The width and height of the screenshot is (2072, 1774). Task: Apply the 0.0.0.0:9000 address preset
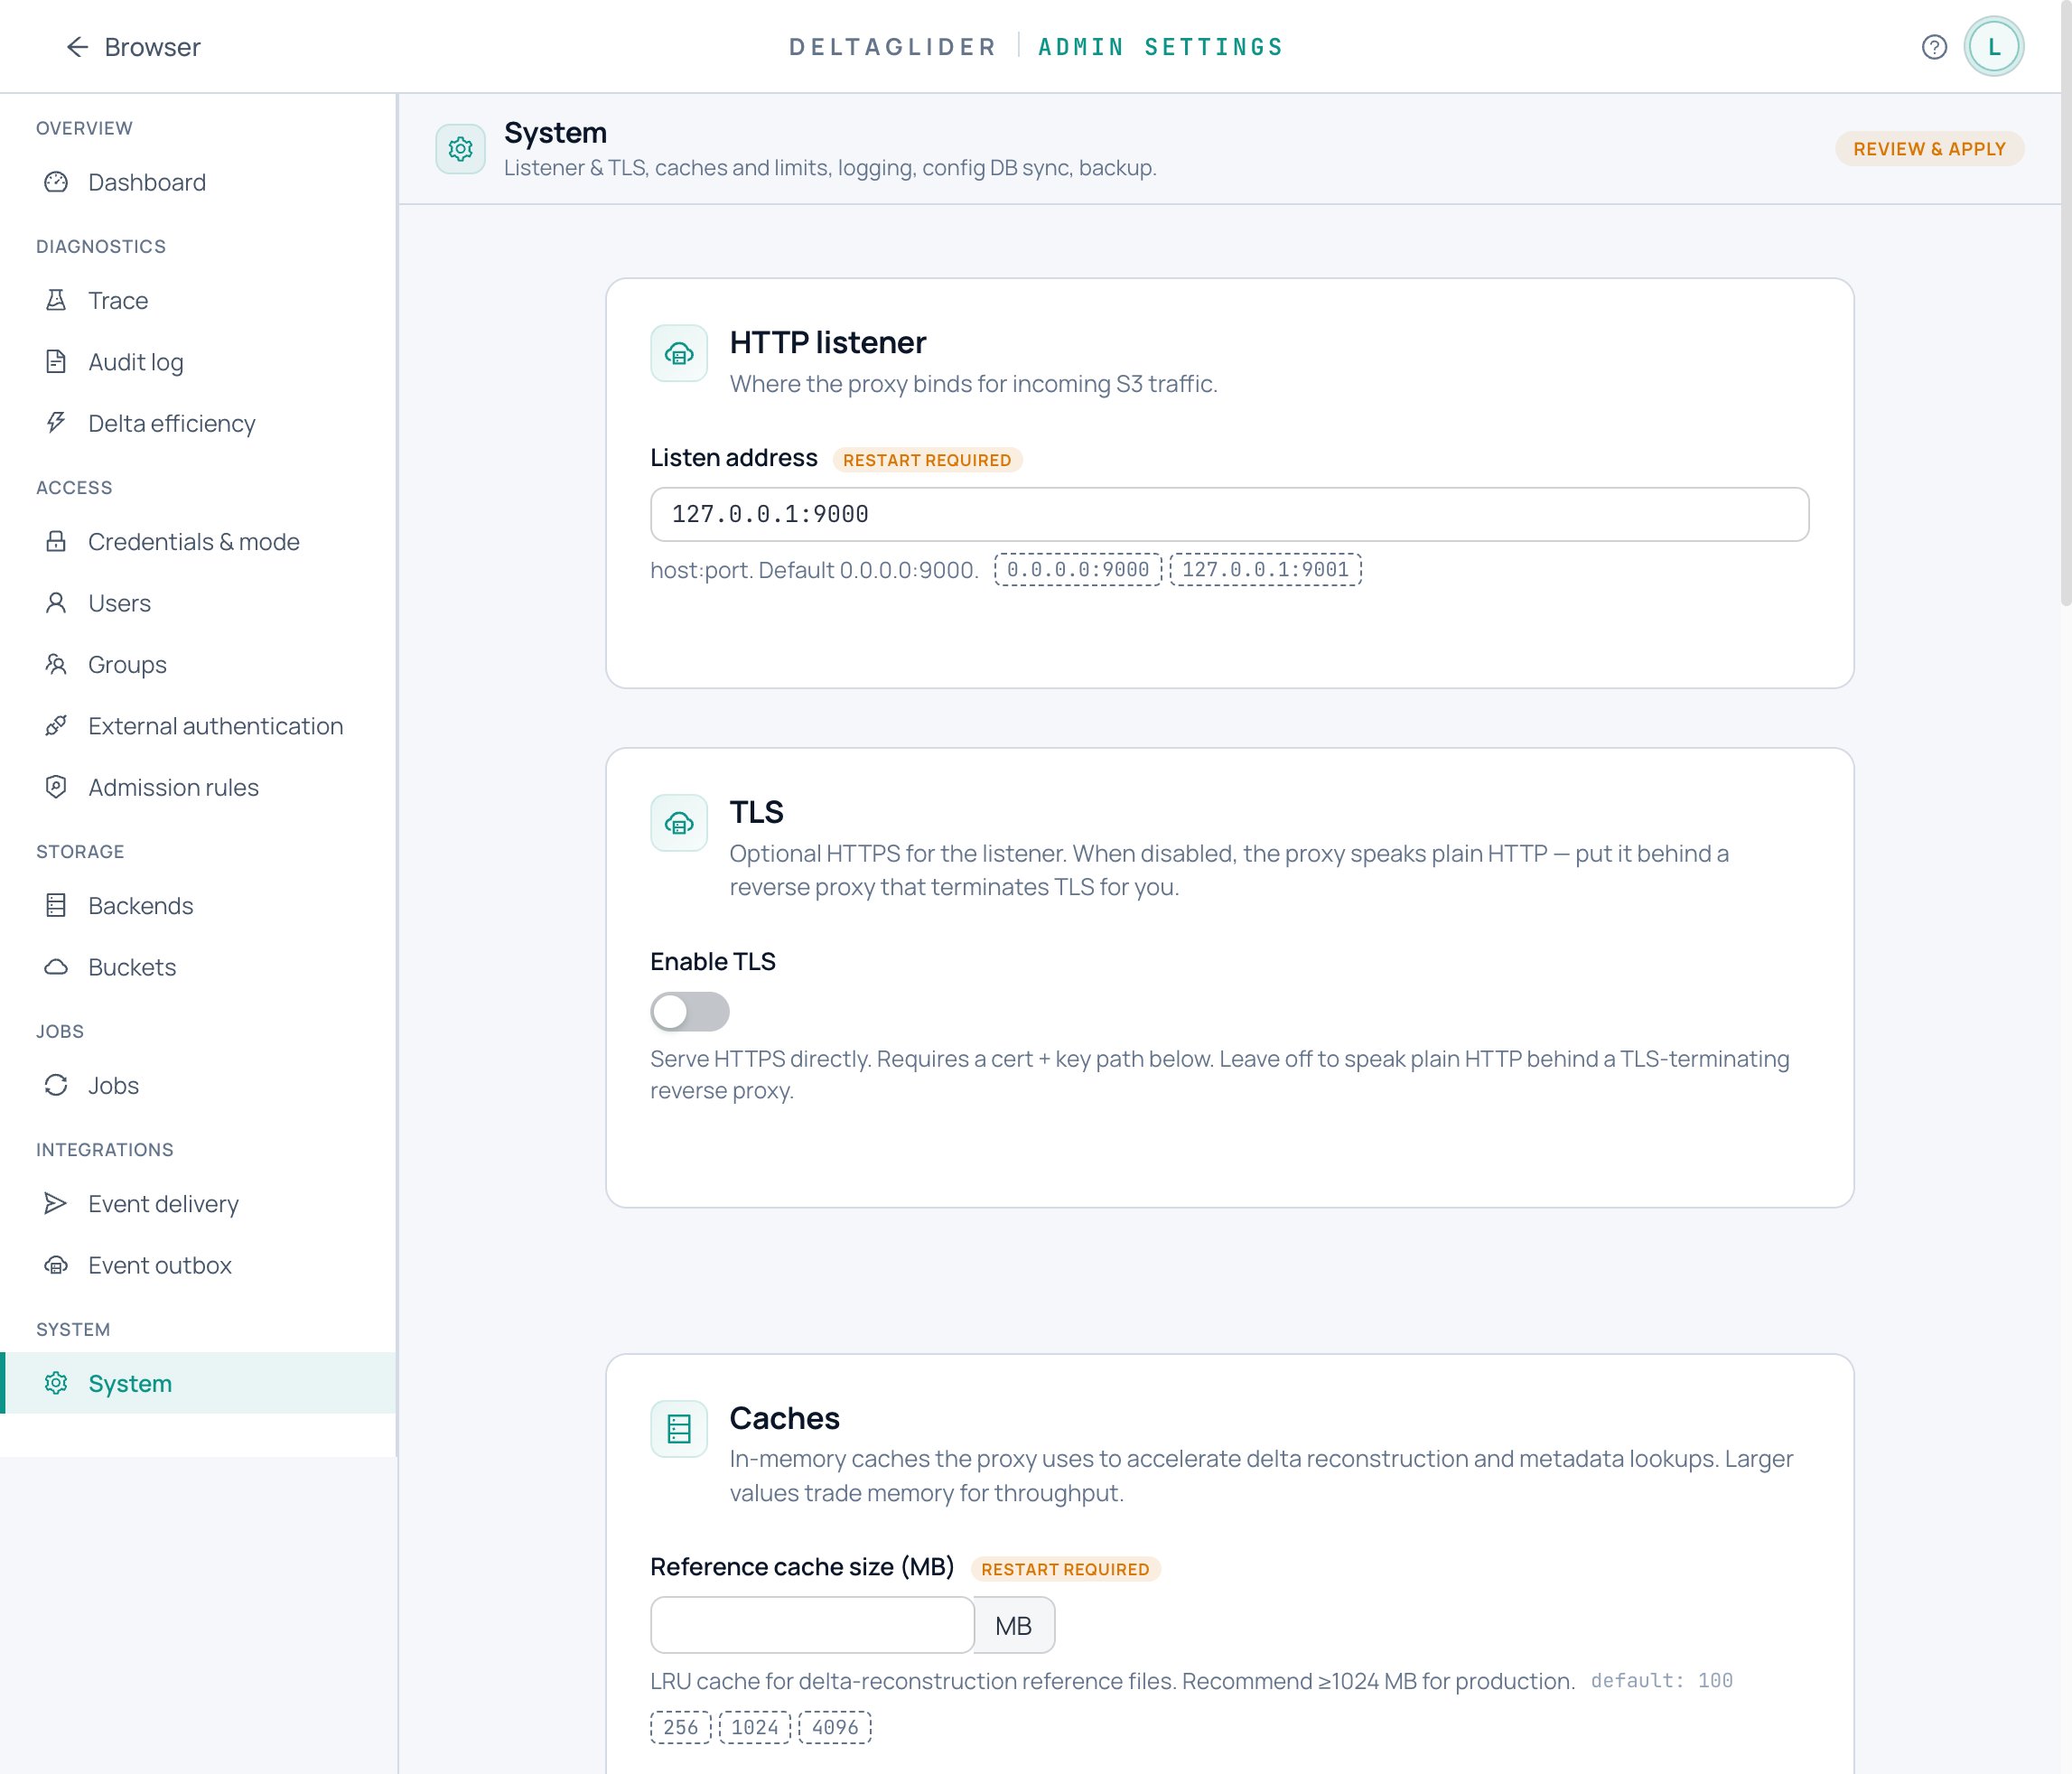1078,569
